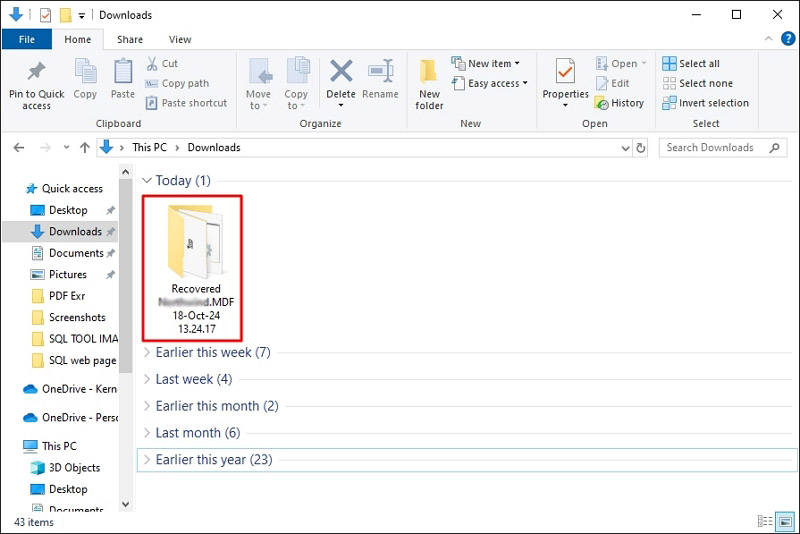Open the address bar history dropdown
Viewport: 800px width, 534px height.
point(626,148)
